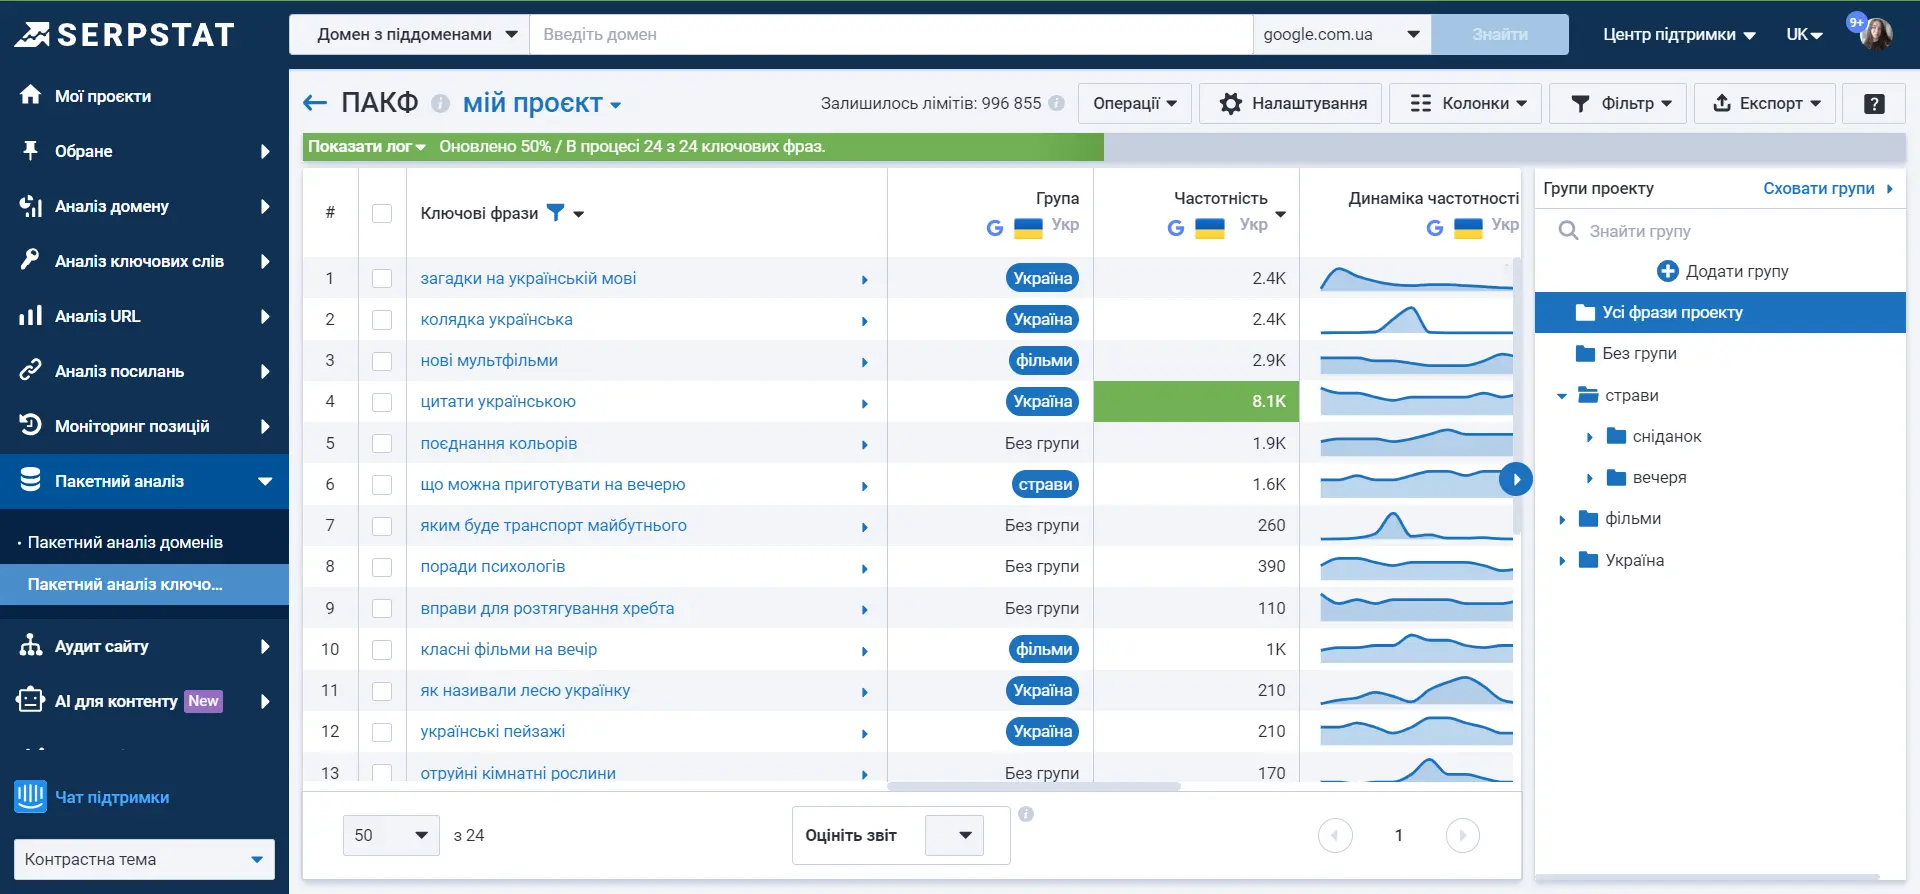Click the blue round arrow to scroll table right

[1516, 479]
